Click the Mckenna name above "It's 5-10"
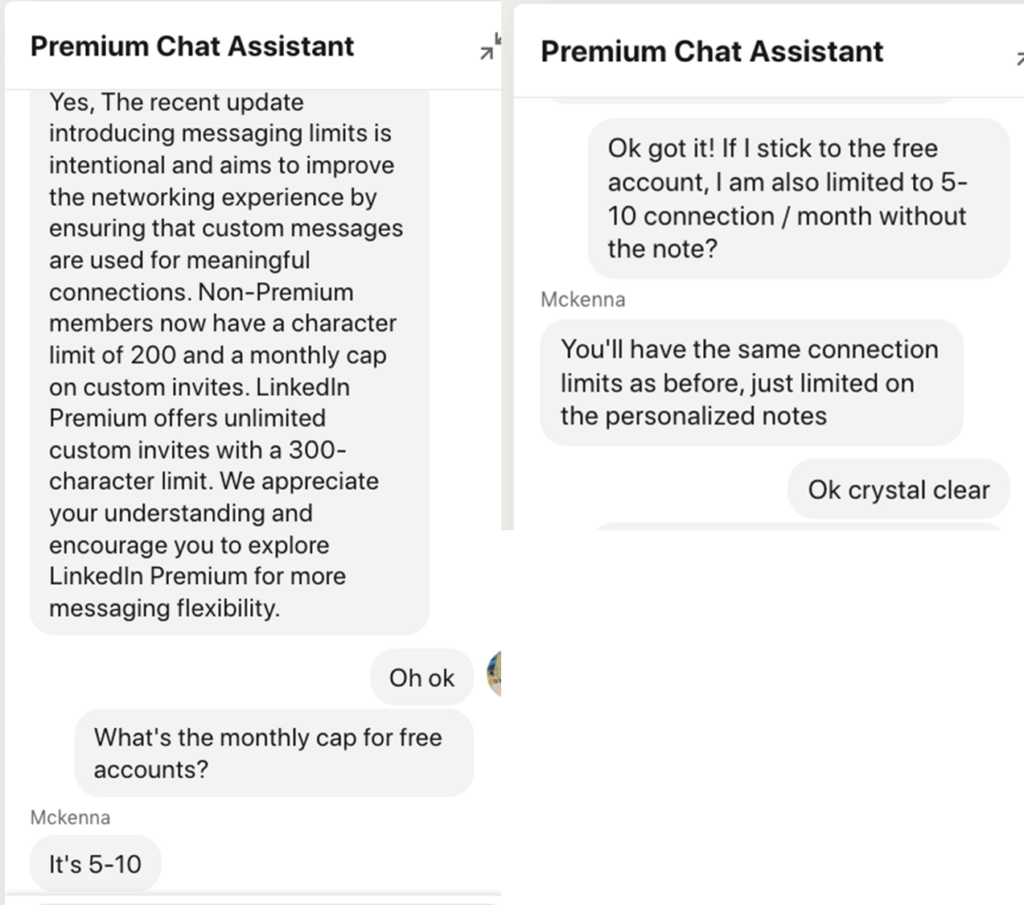Image resolution: width=1024 pixels, height=905 pixels. pos(70,817)
